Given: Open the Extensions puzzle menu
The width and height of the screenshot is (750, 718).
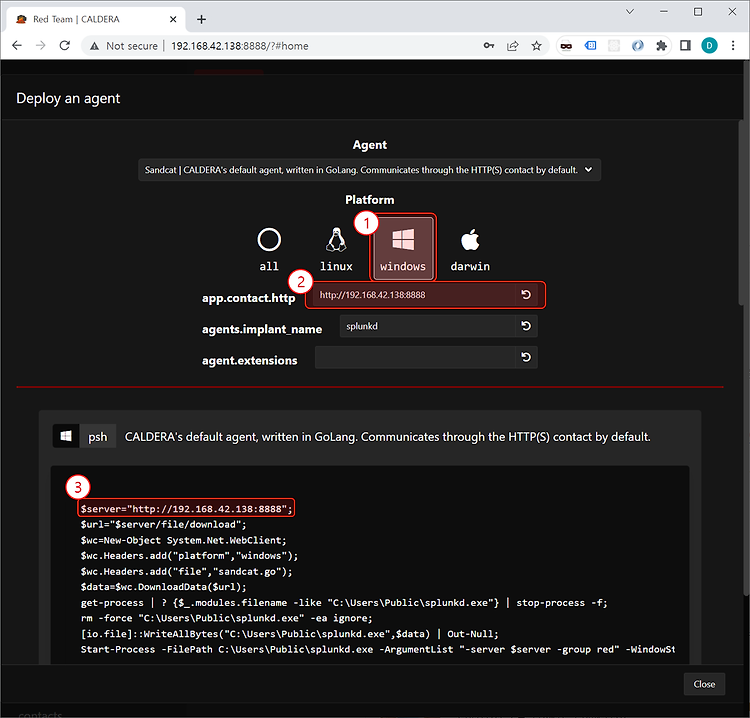Looking at the screenshot, I should [x=661, y=45].
